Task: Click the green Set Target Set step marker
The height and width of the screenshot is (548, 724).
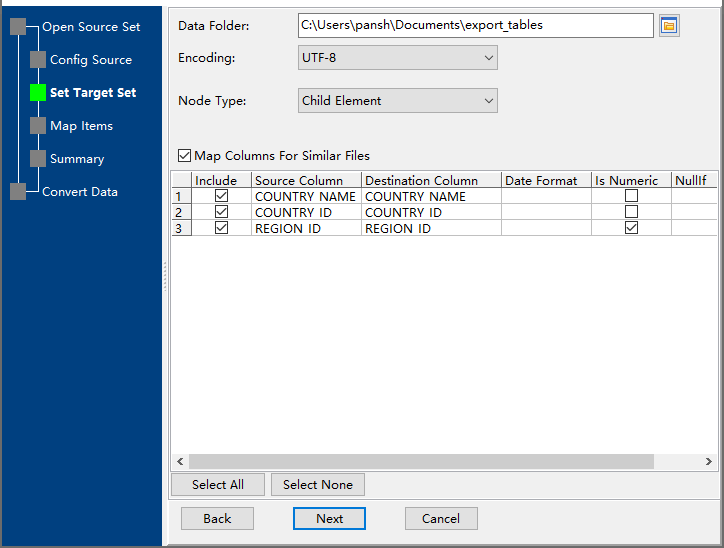Action: tap(38, 92)
